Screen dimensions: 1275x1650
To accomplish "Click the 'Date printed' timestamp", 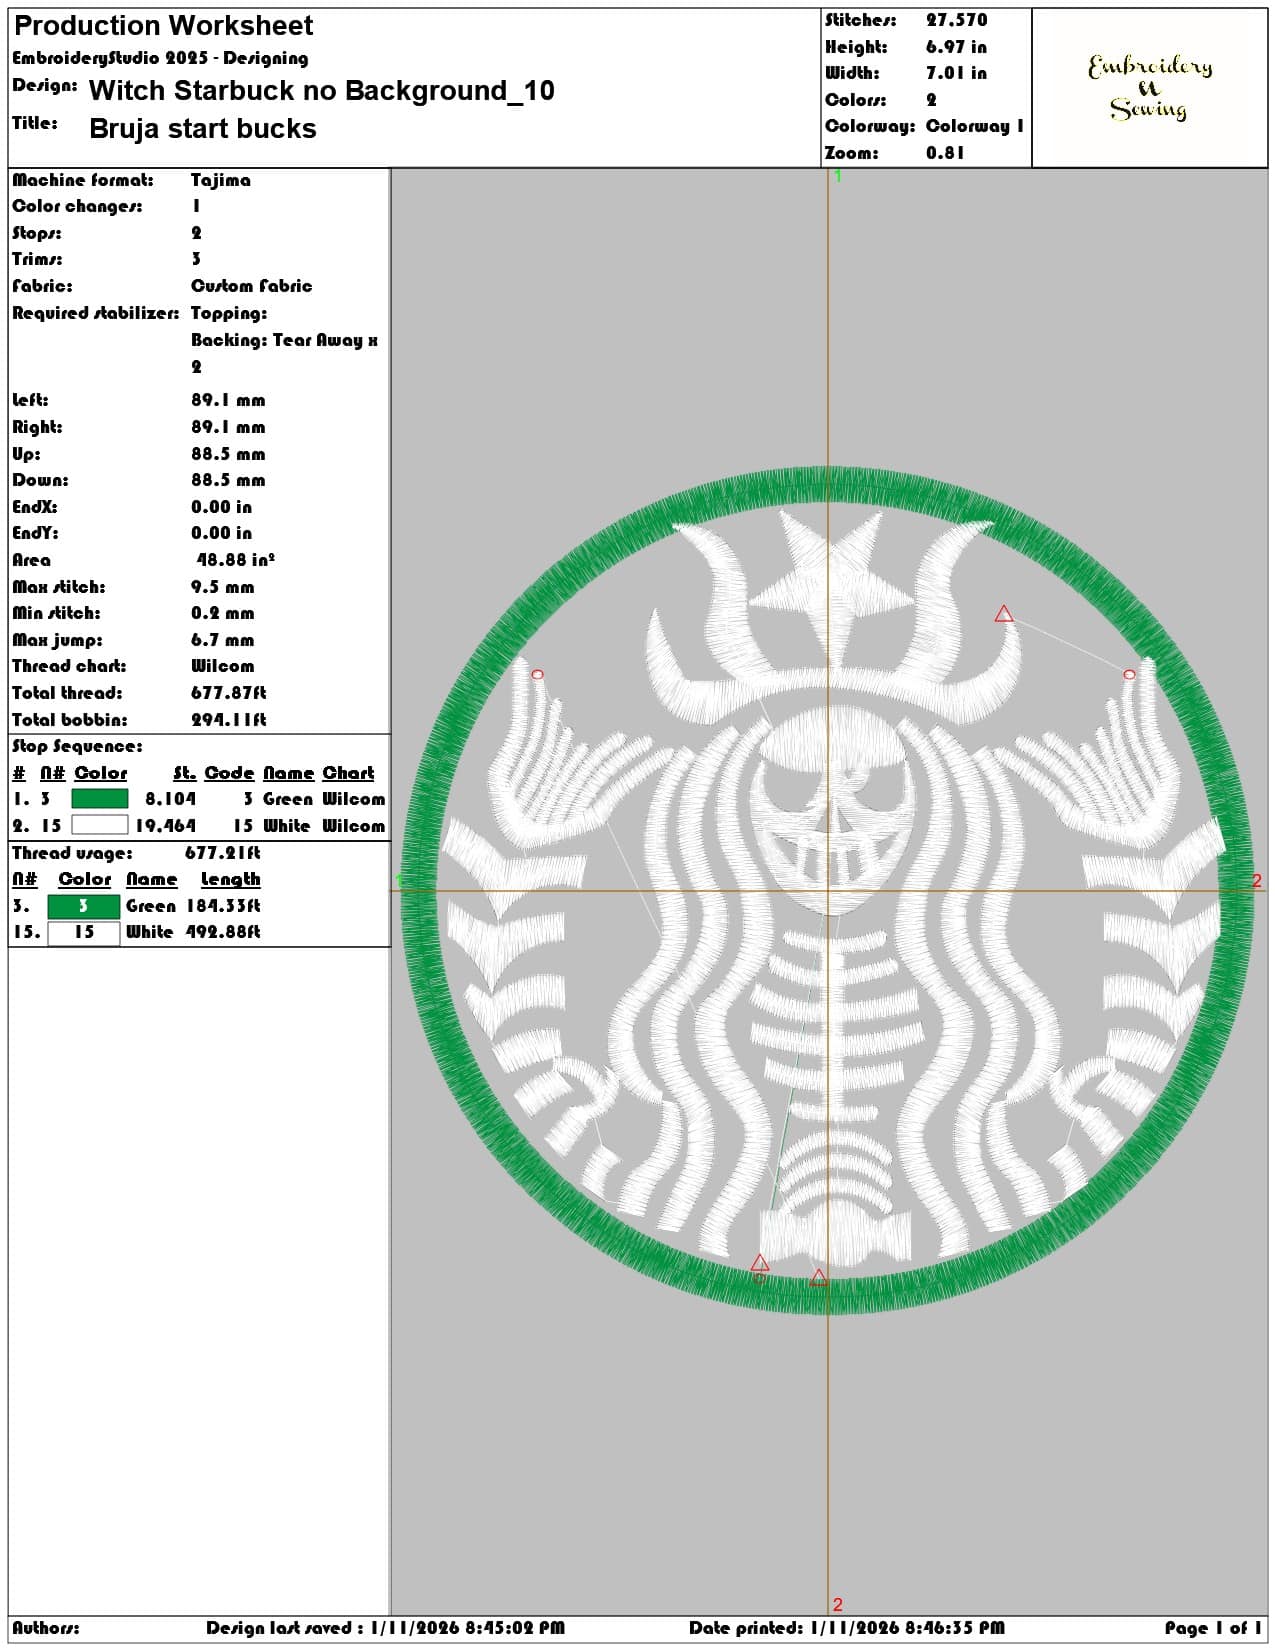I will point(846,1628).
